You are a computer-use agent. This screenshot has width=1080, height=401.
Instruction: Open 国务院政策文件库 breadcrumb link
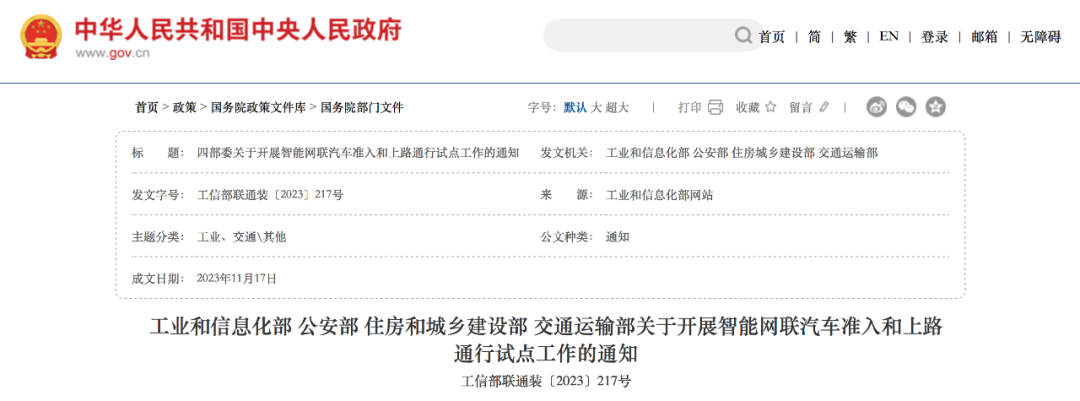point(258,107)
